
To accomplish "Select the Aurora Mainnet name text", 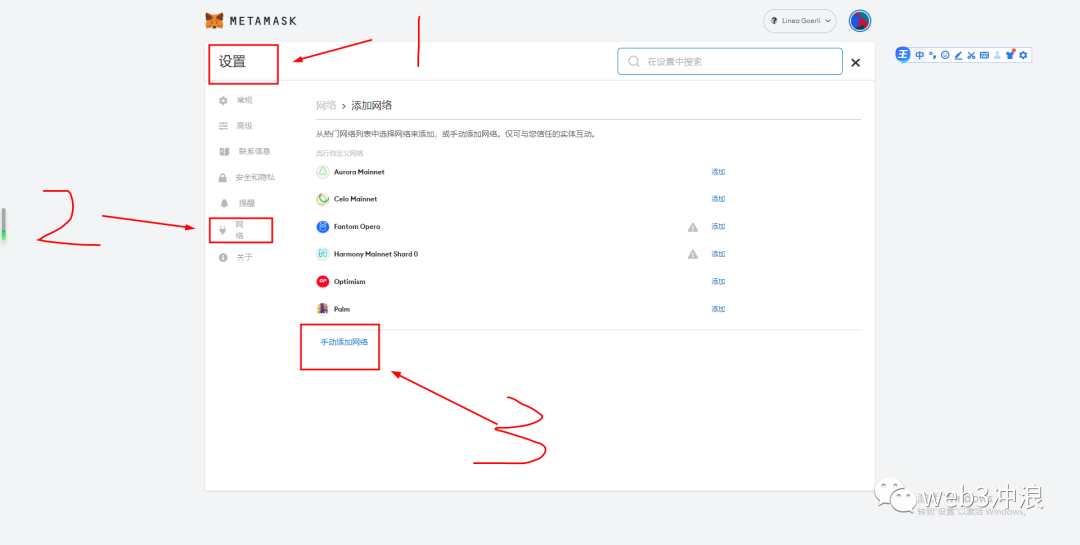I will coord(359,172).
